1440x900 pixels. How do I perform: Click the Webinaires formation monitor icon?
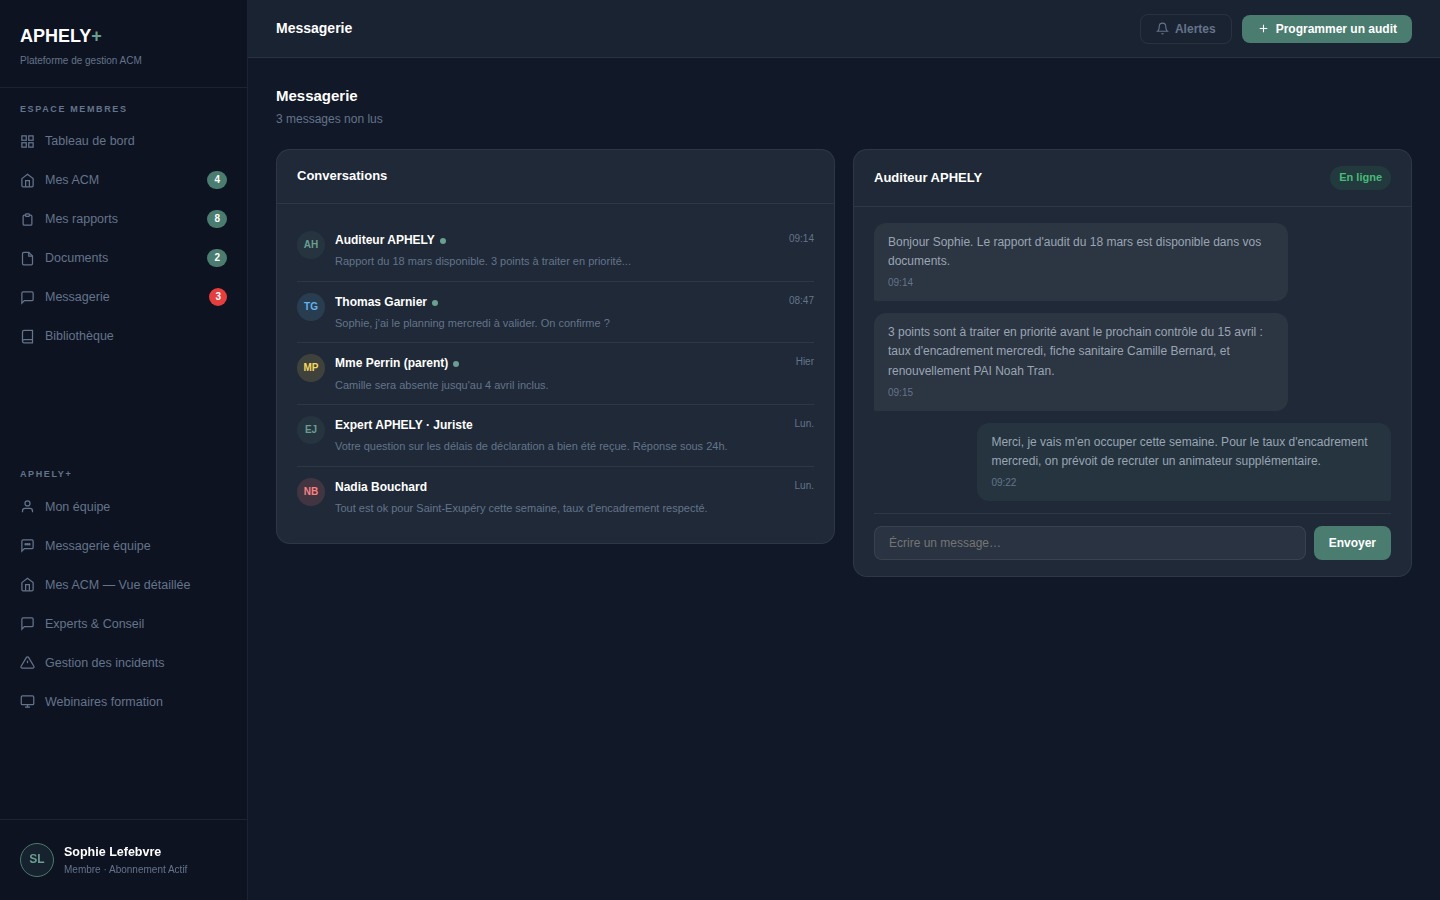pyautogui.click(x=27, y=702)
